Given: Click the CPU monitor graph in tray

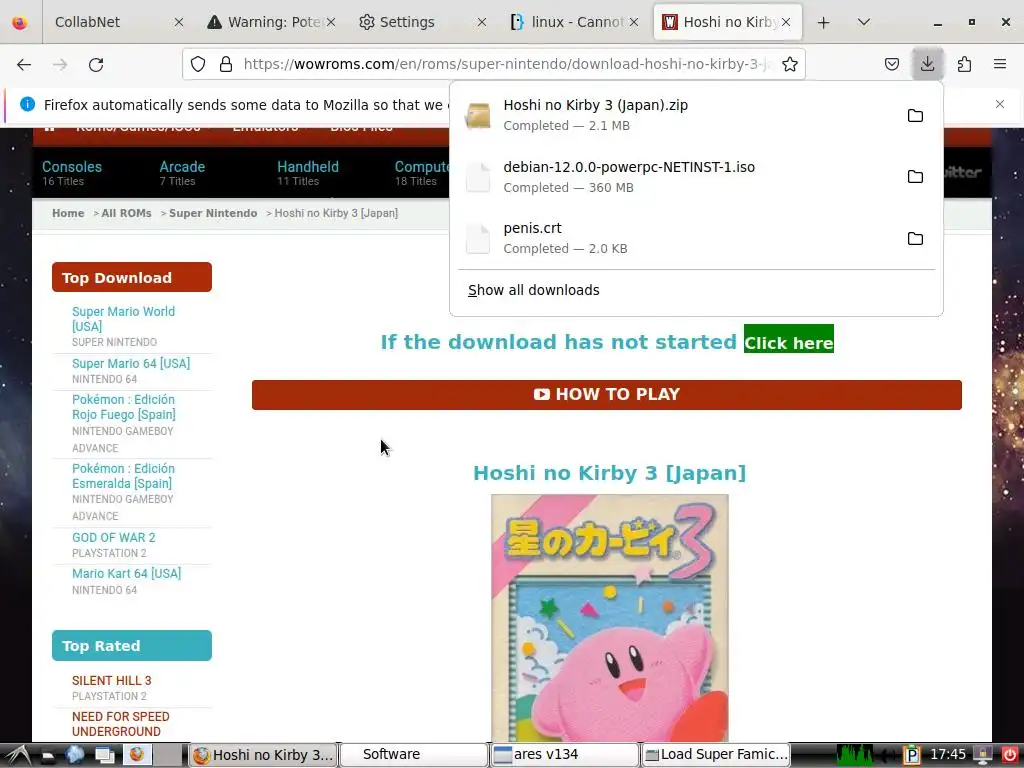Looking at the screenshot, I should coord(855,755).
